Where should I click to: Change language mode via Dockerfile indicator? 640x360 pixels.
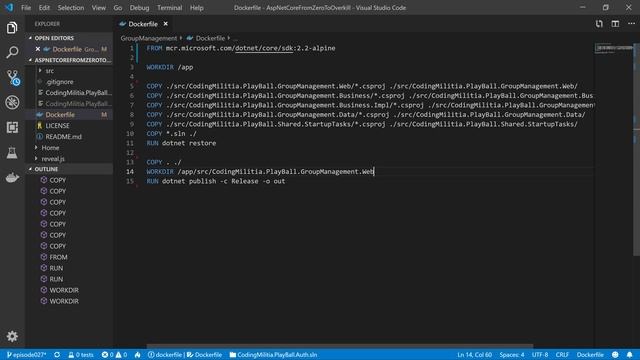590,355
